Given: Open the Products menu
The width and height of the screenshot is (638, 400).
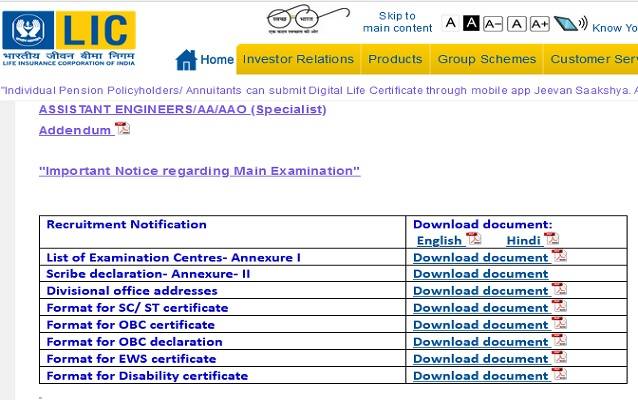Looking at the screenshot, I should pos(395,59).
